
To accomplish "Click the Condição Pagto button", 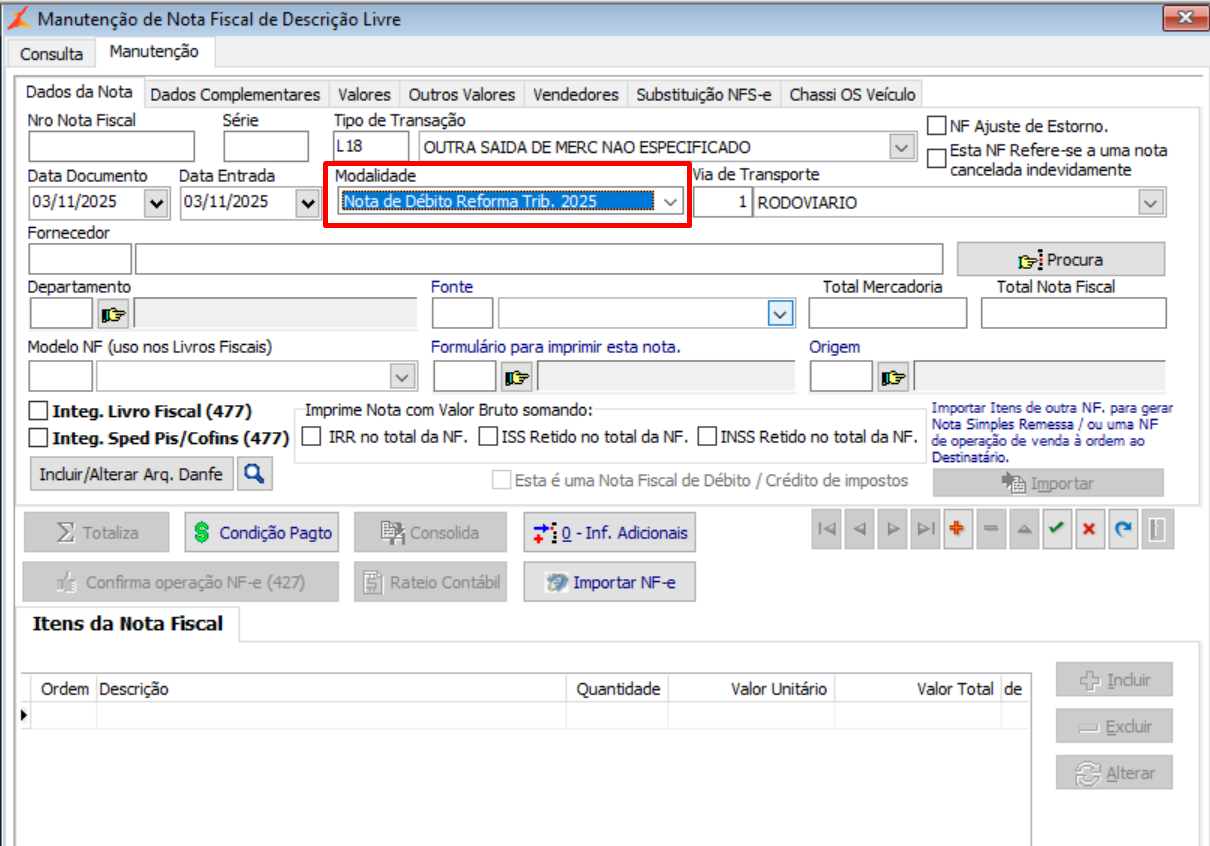I will pos(261,533).
